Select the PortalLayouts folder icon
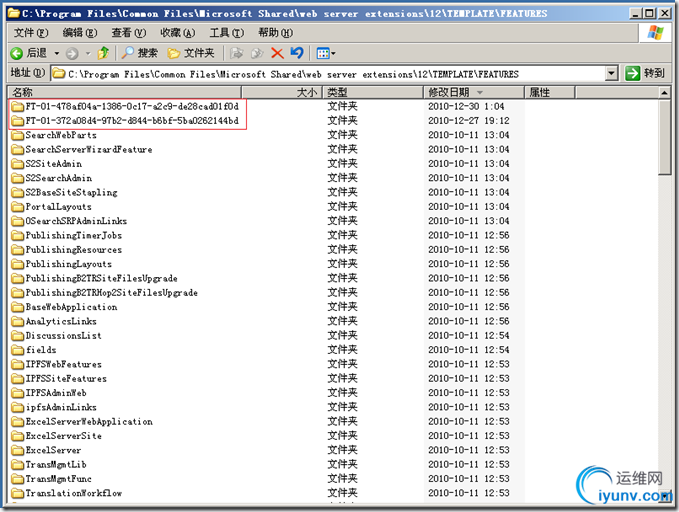The height and width of the screenshot is (512, 679). click(x=18, y=207)
